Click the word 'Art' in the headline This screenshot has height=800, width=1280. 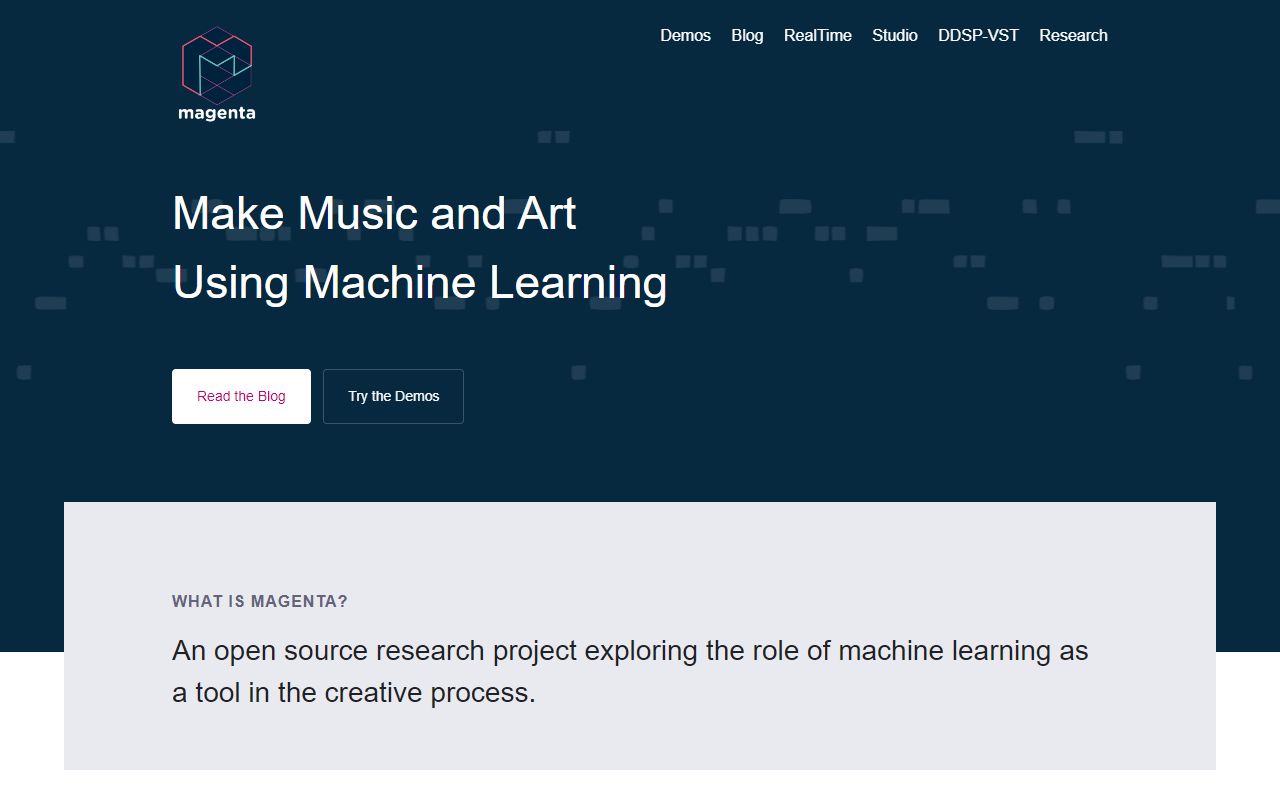coord(546,213)
